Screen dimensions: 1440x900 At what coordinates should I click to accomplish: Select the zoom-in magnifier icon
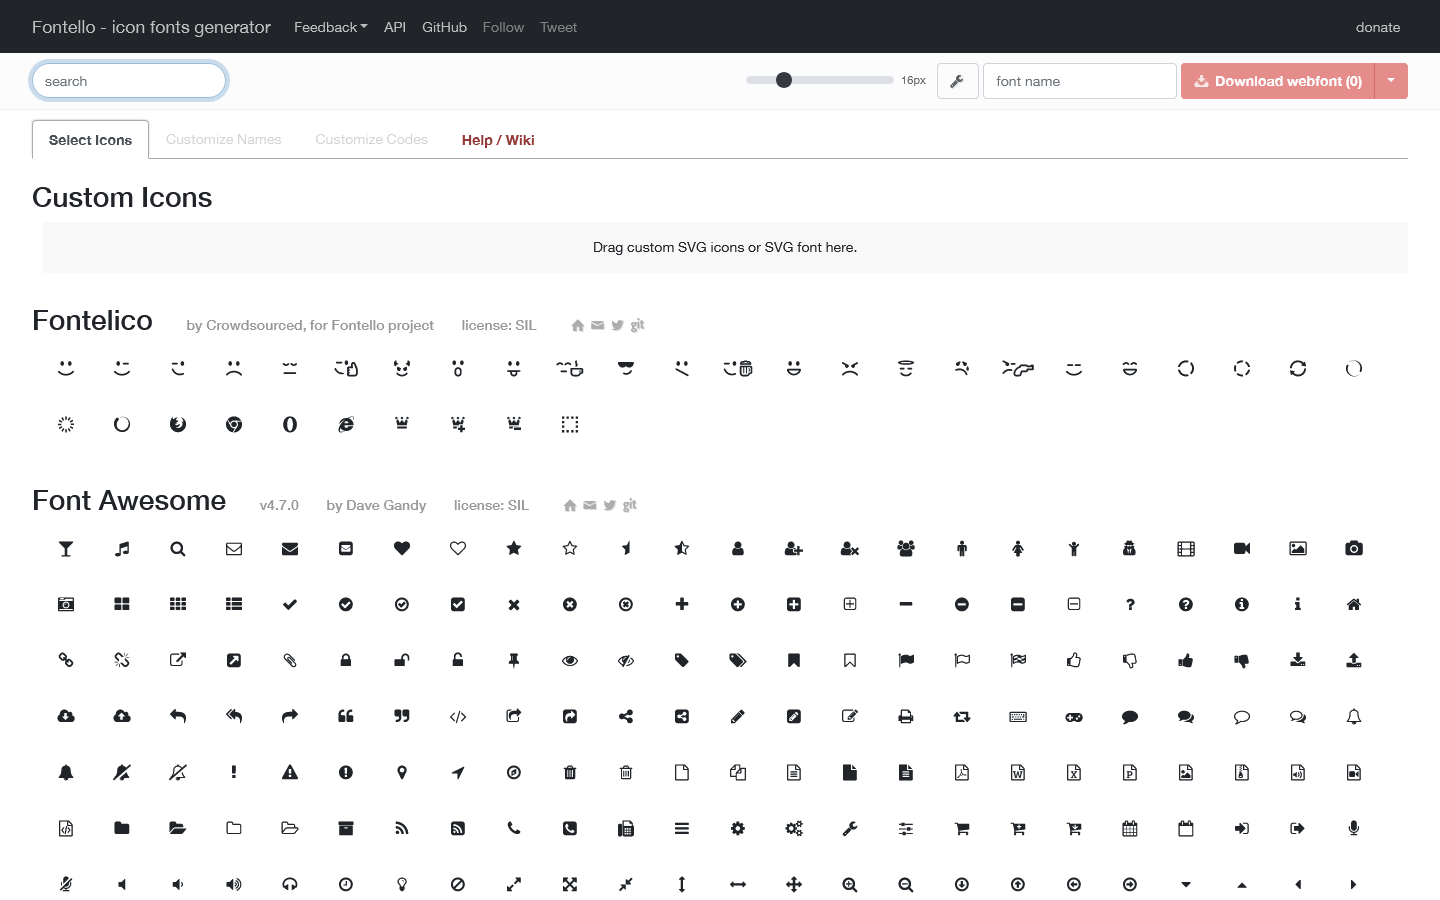tap(850, 884)
